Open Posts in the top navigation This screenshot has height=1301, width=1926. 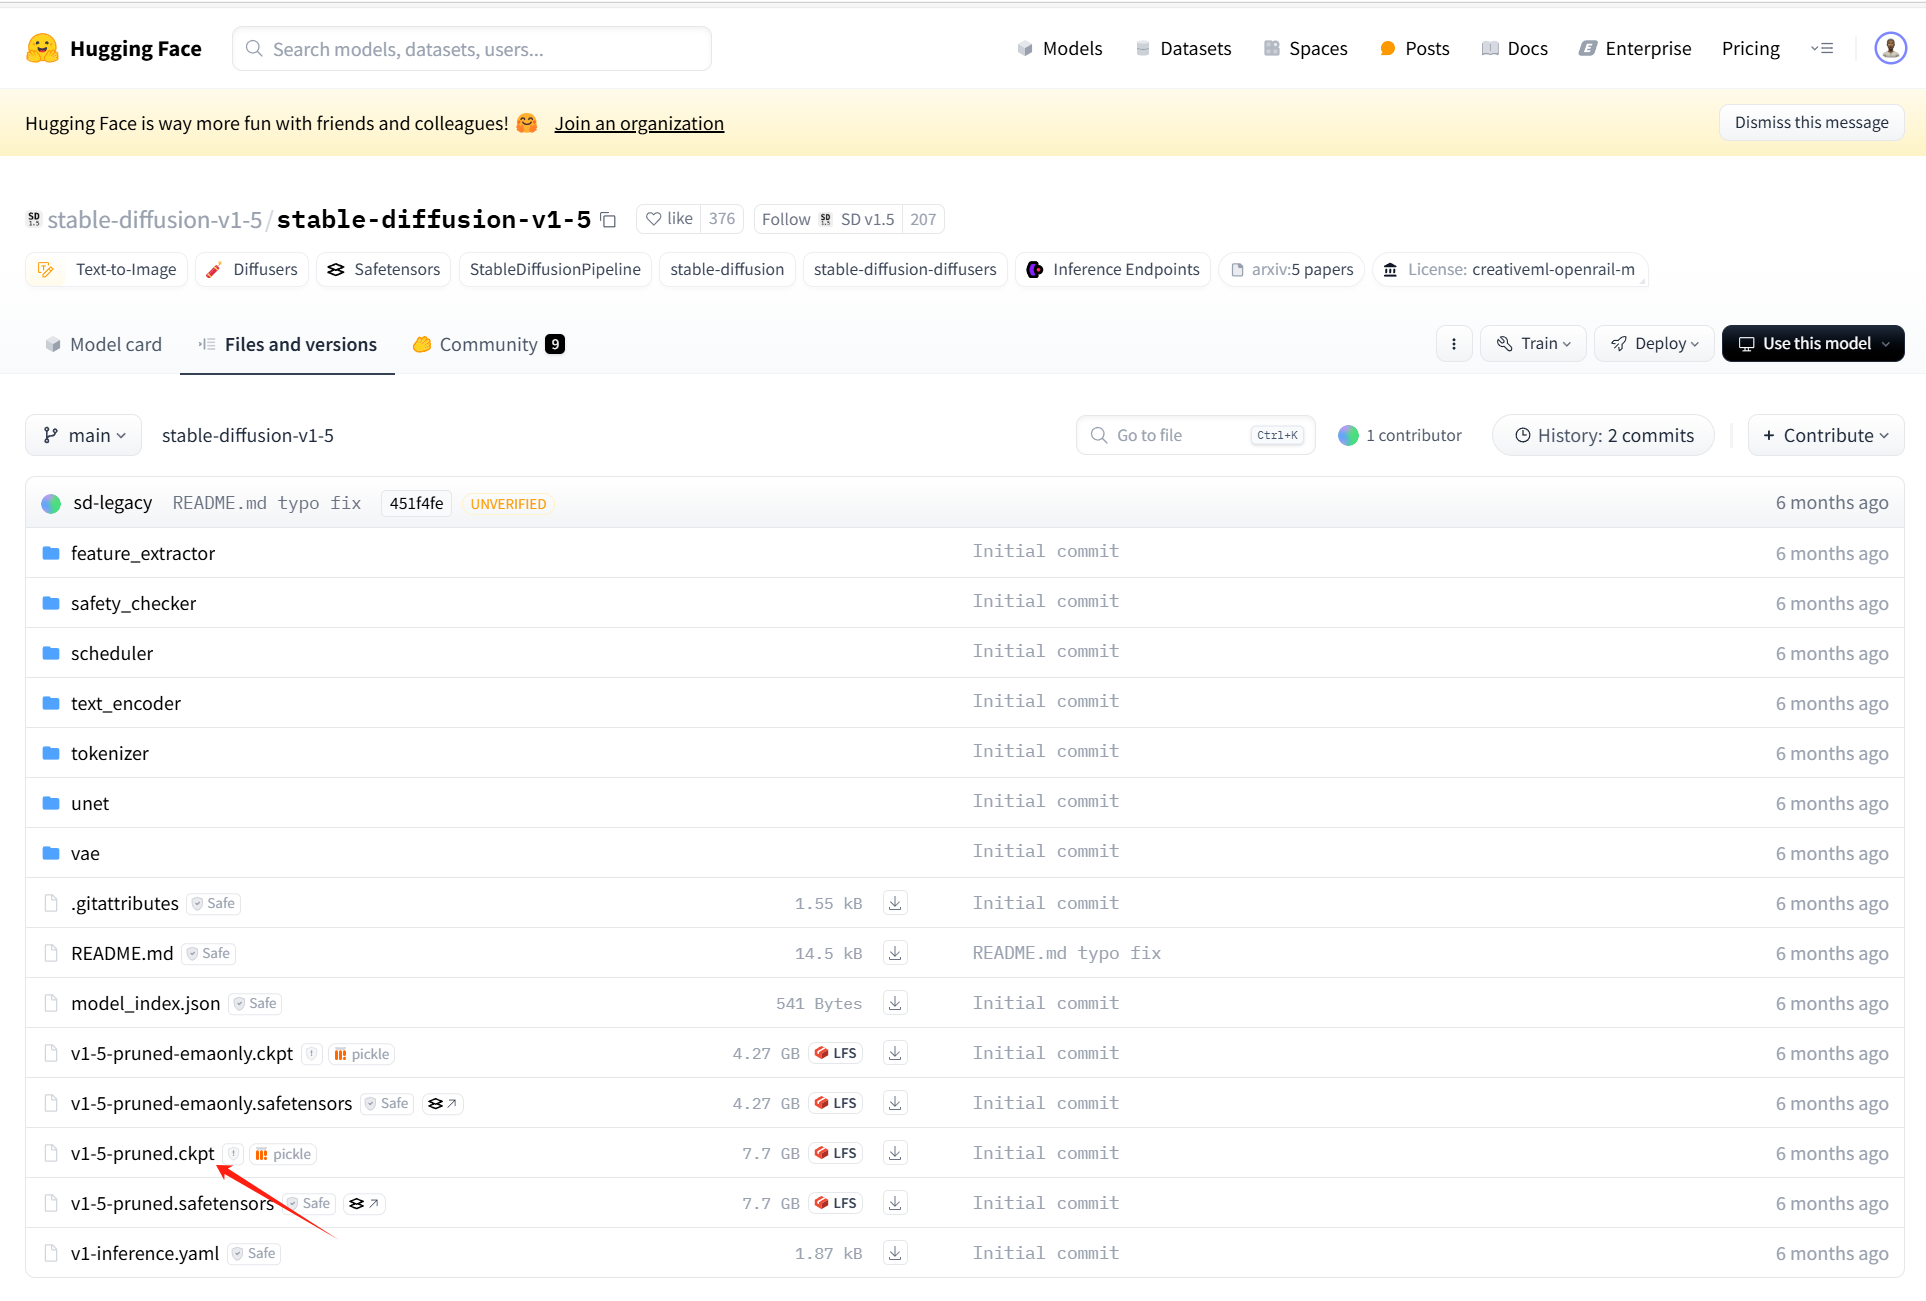(x=1414, y=48)
